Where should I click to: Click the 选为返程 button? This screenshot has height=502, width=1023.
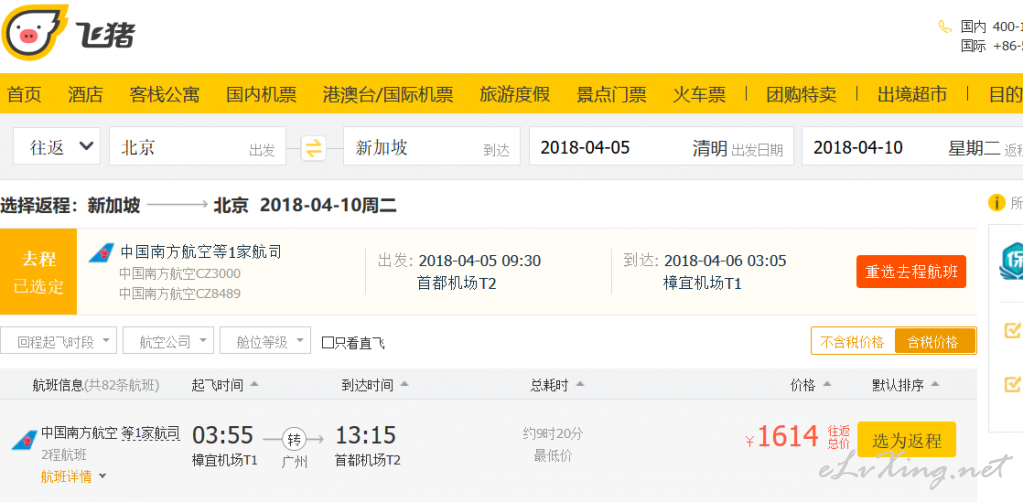(x=906, y=440)
